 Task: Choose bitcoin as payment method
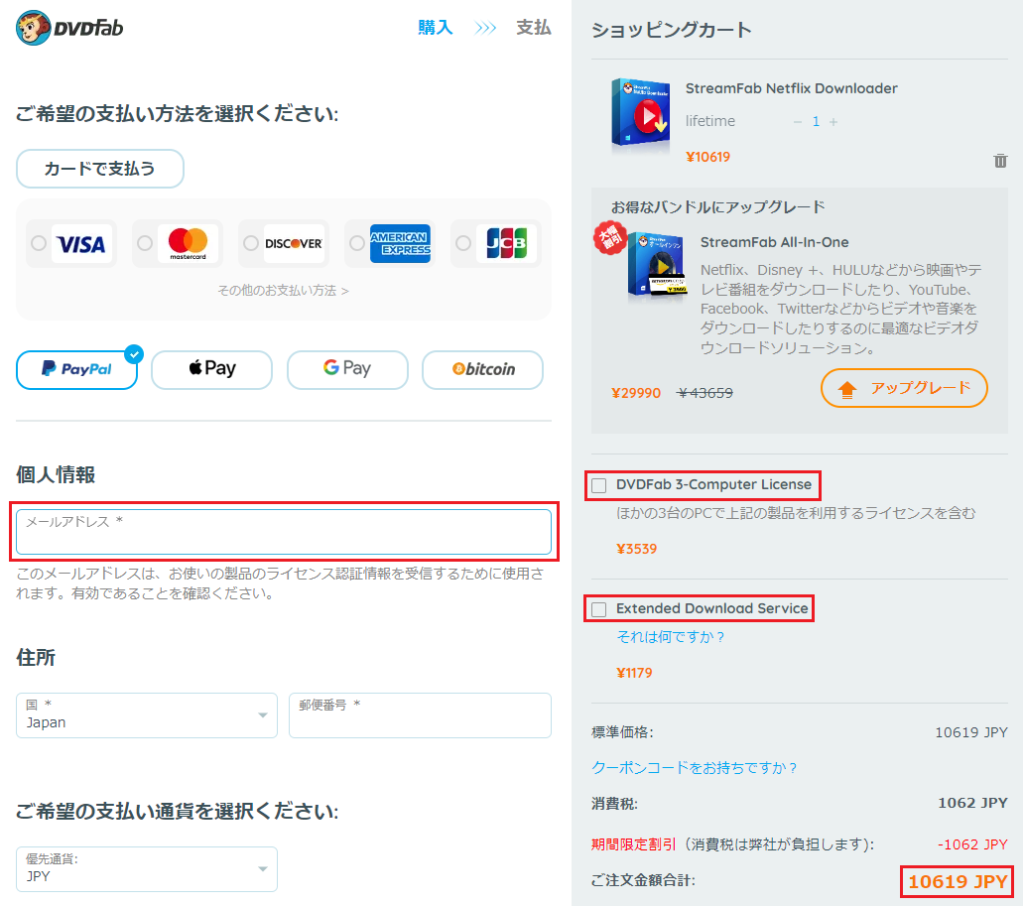483,370
